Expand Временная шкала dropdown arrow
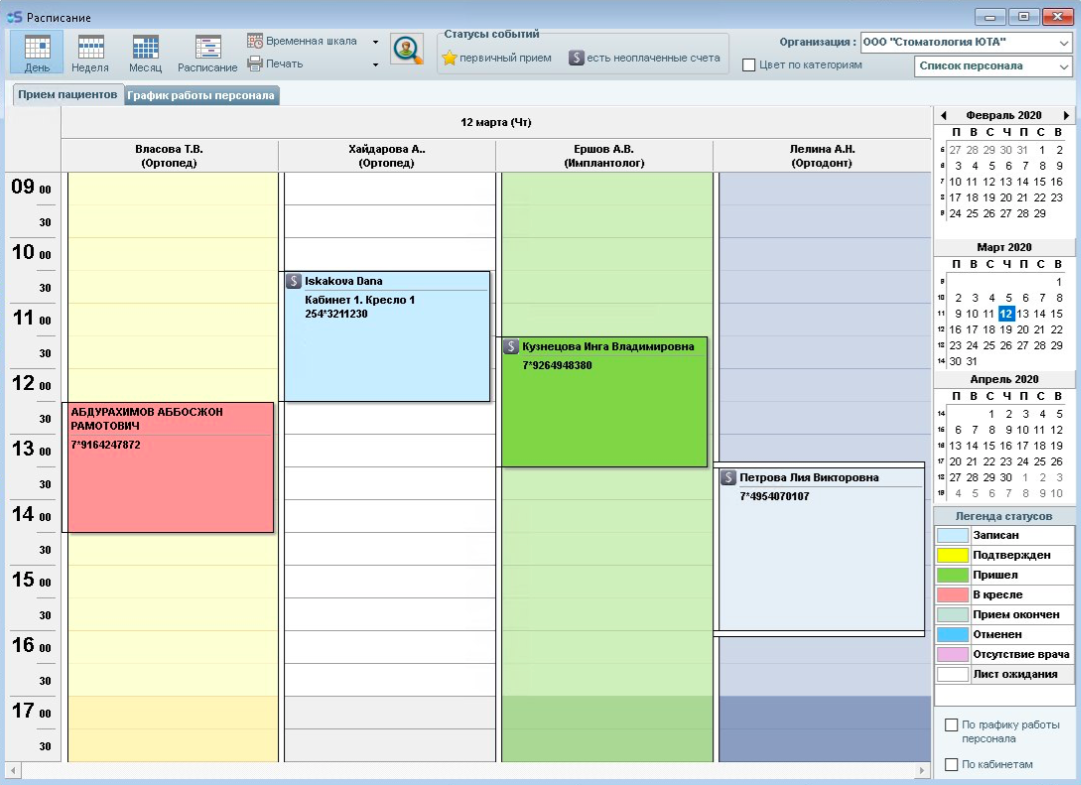This screenshot has width=1081, height=785. (x=376, y=41)
